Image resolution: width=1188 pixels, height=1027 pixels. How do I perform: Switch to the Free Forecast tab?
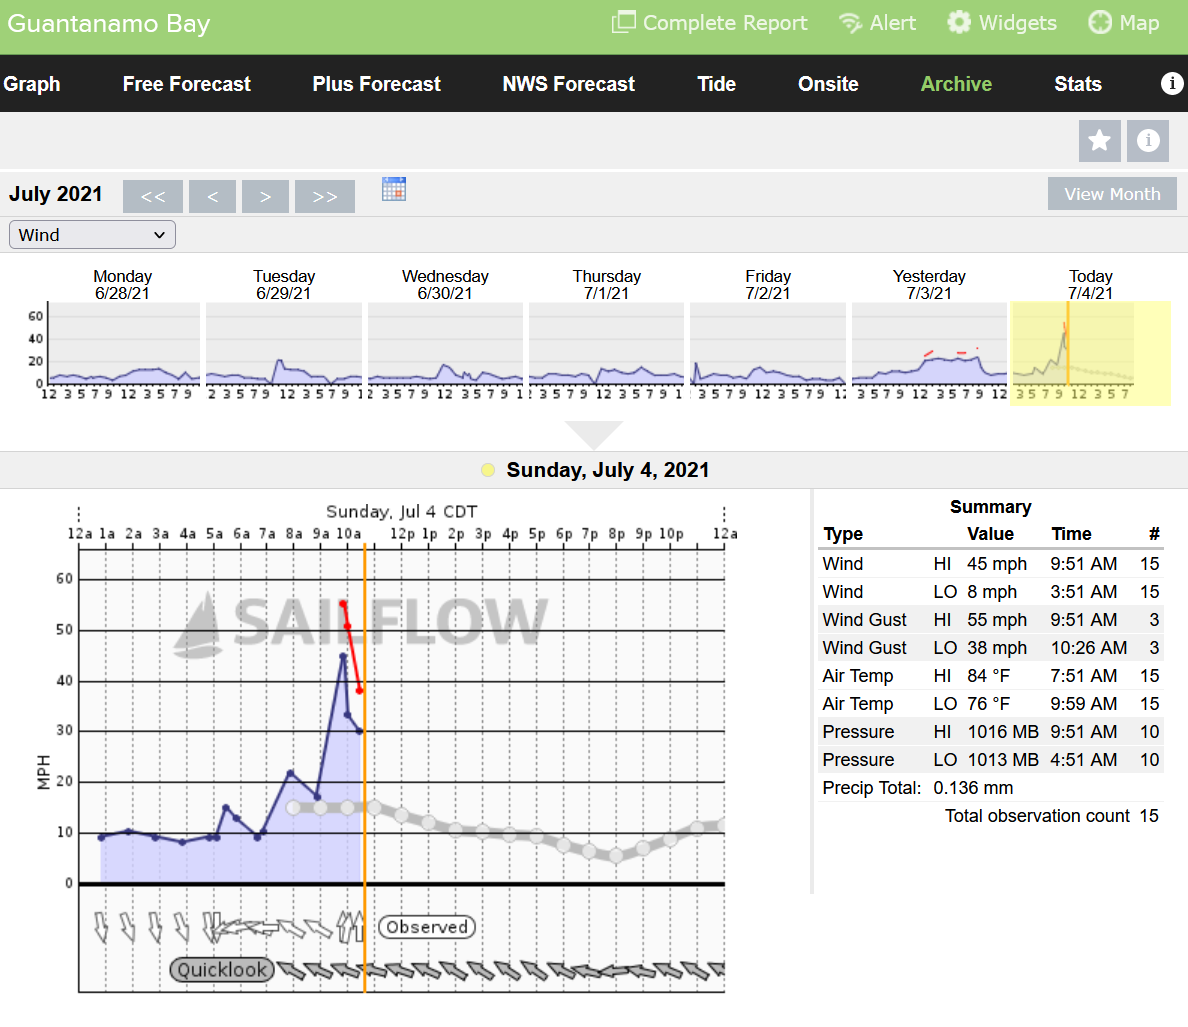(186, 84)
